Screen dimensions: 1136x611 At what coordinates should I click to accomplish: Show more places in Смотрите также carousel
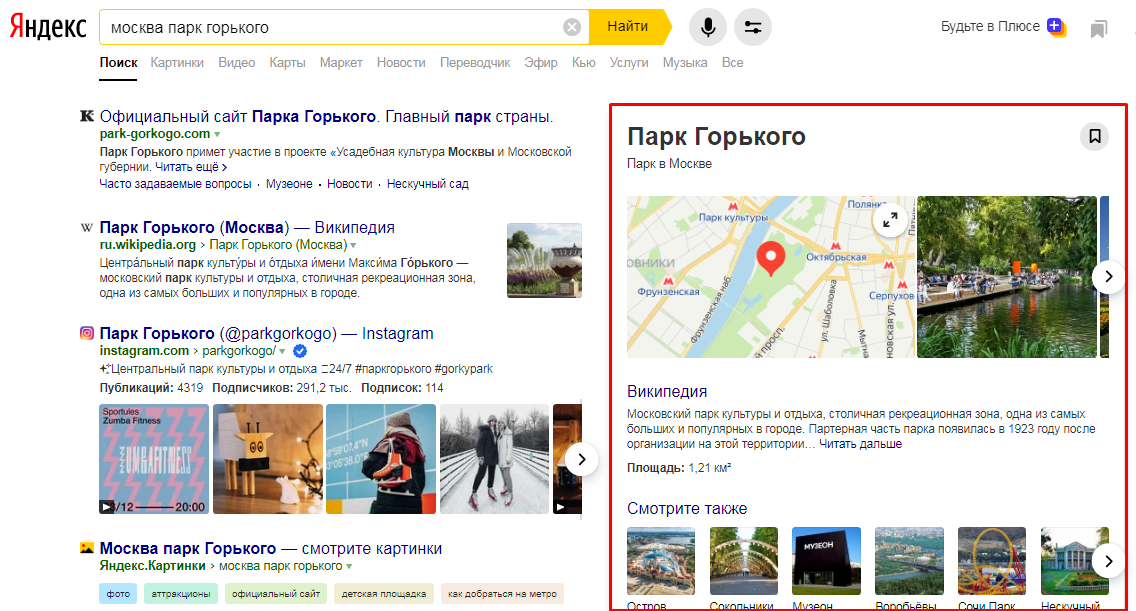(x=1108, y=560)
